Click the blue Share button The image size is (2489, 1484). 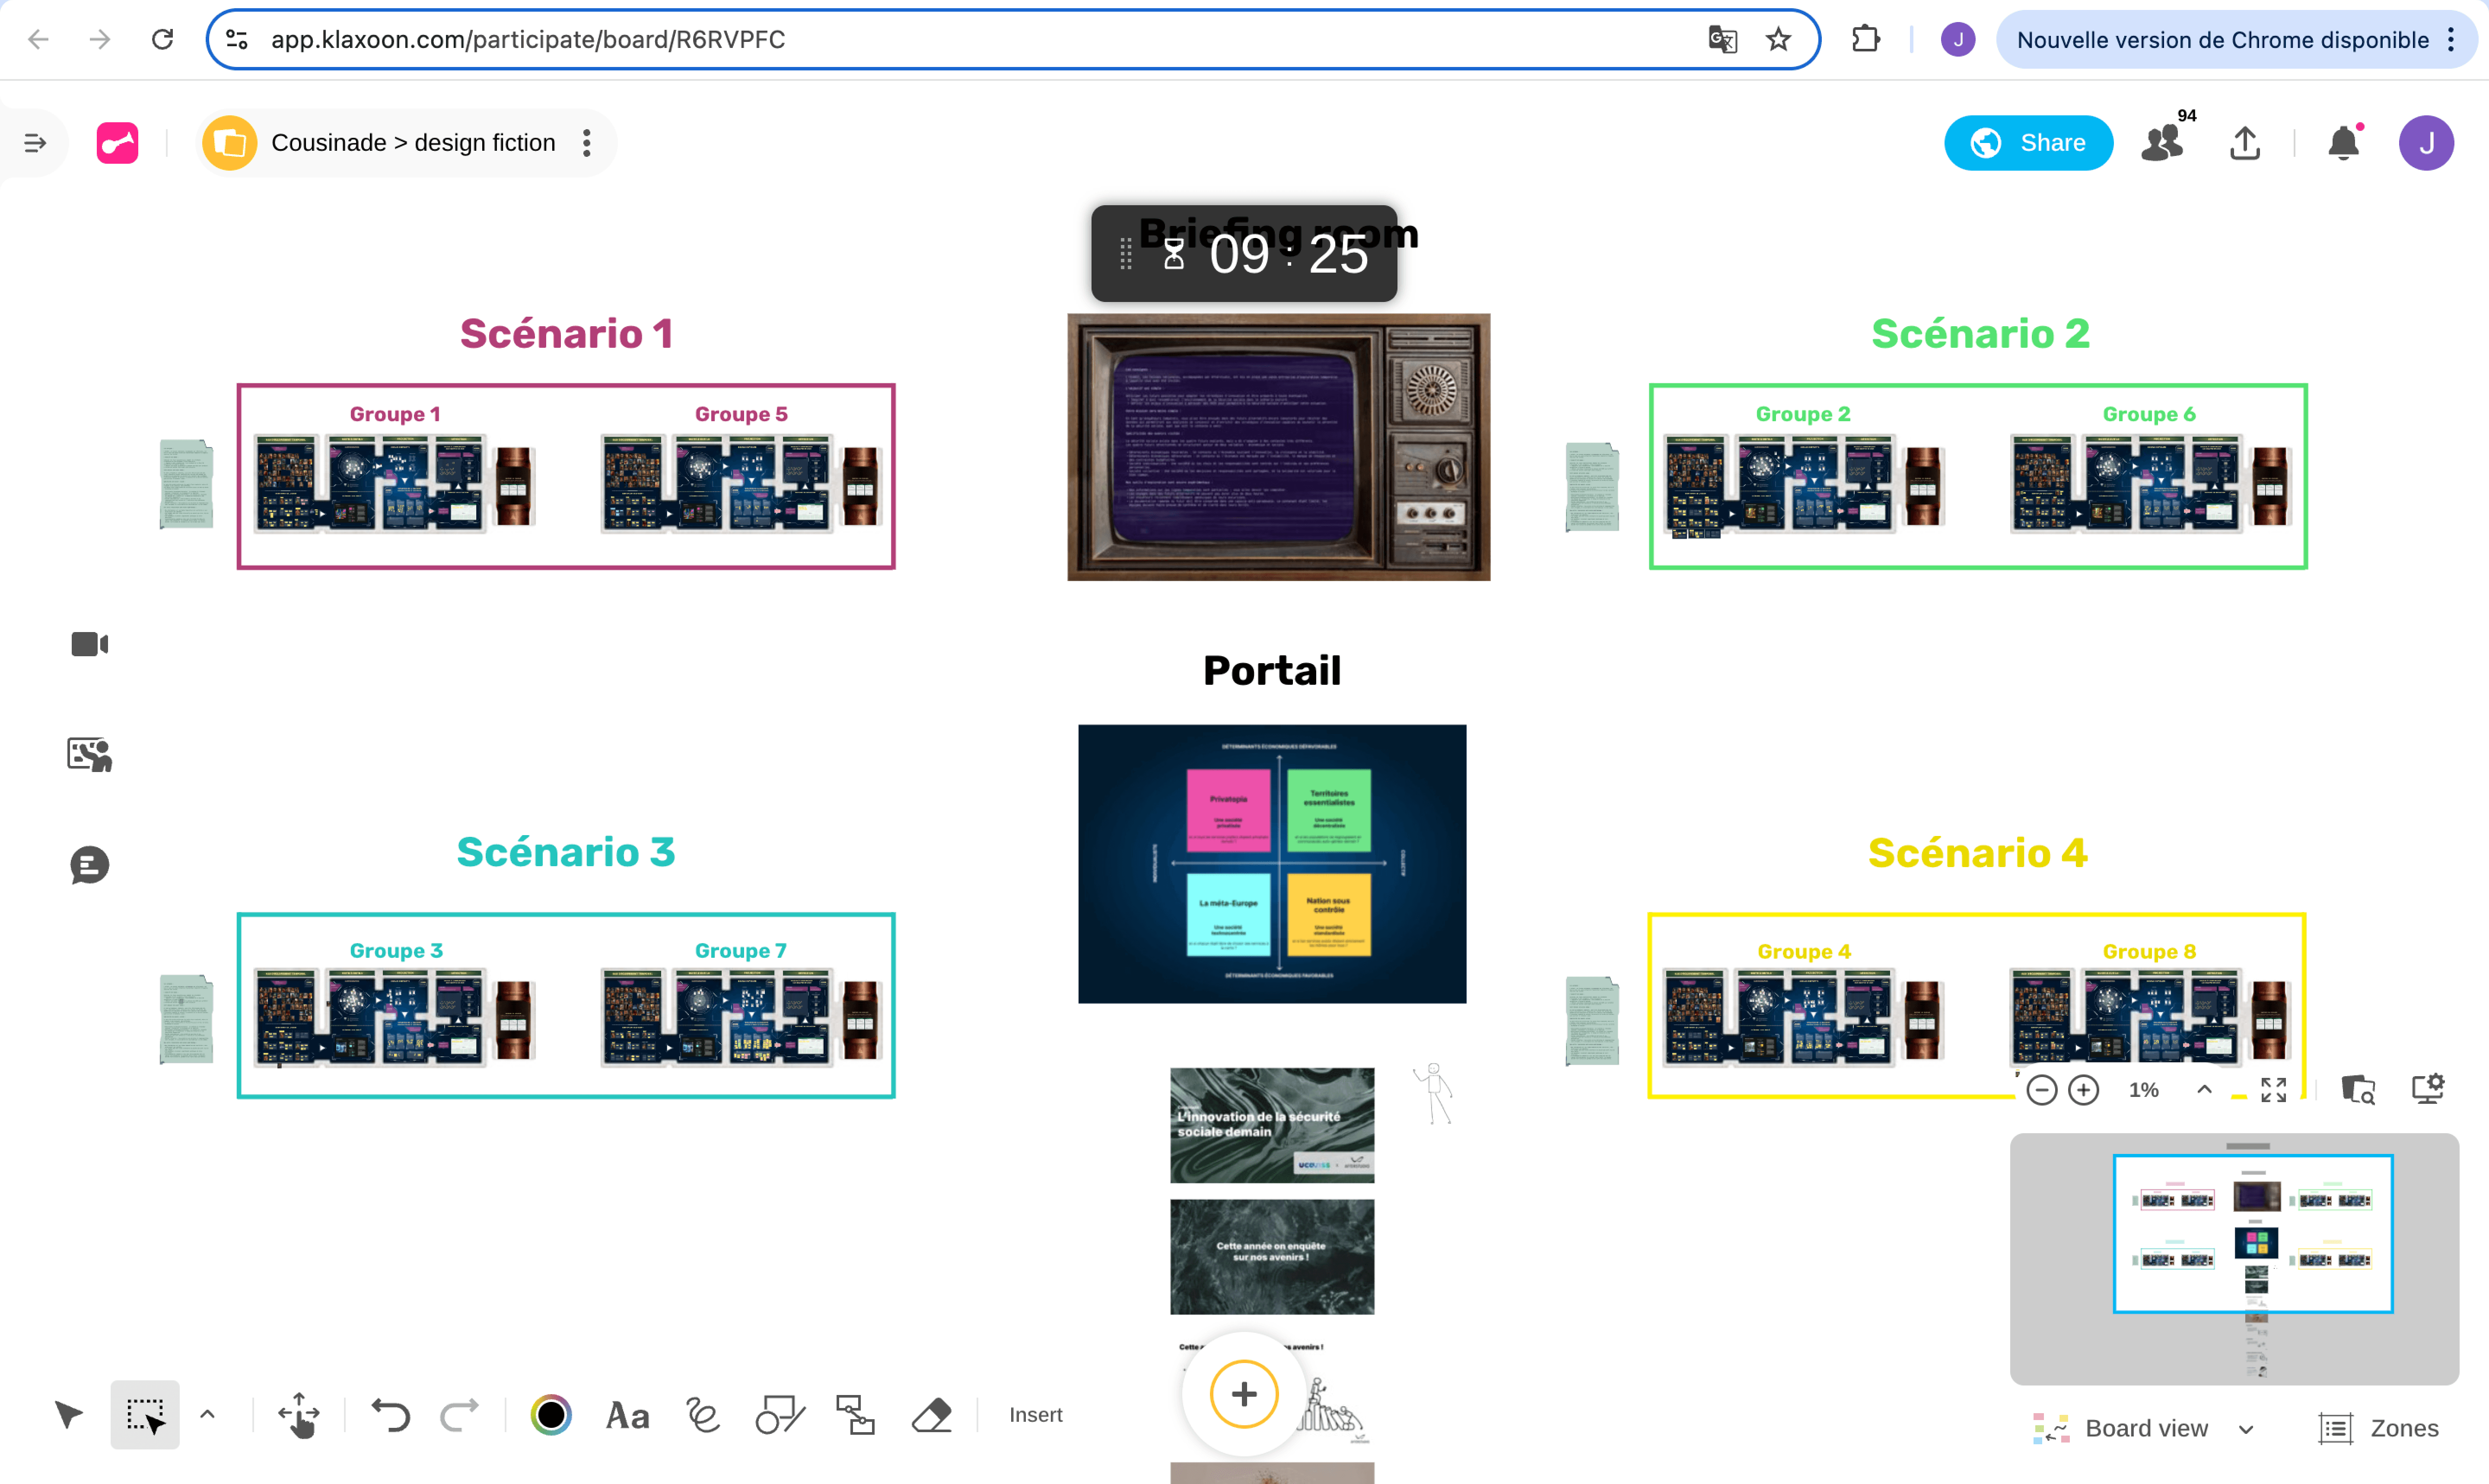click(2028, 143)
